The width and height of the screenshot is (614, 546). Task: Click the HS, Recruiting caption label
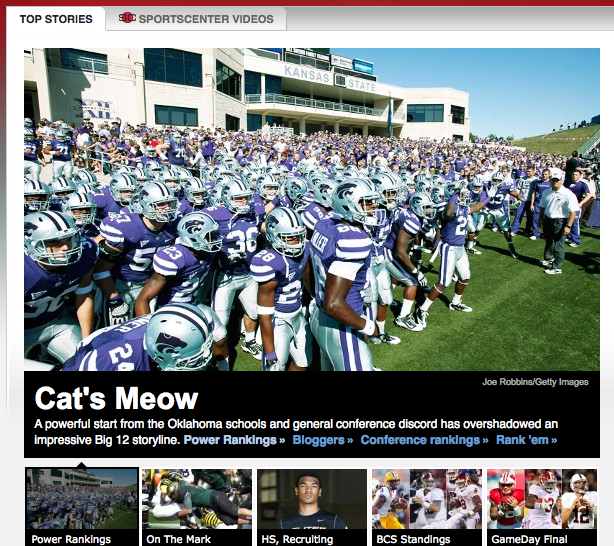coord(297,539)
